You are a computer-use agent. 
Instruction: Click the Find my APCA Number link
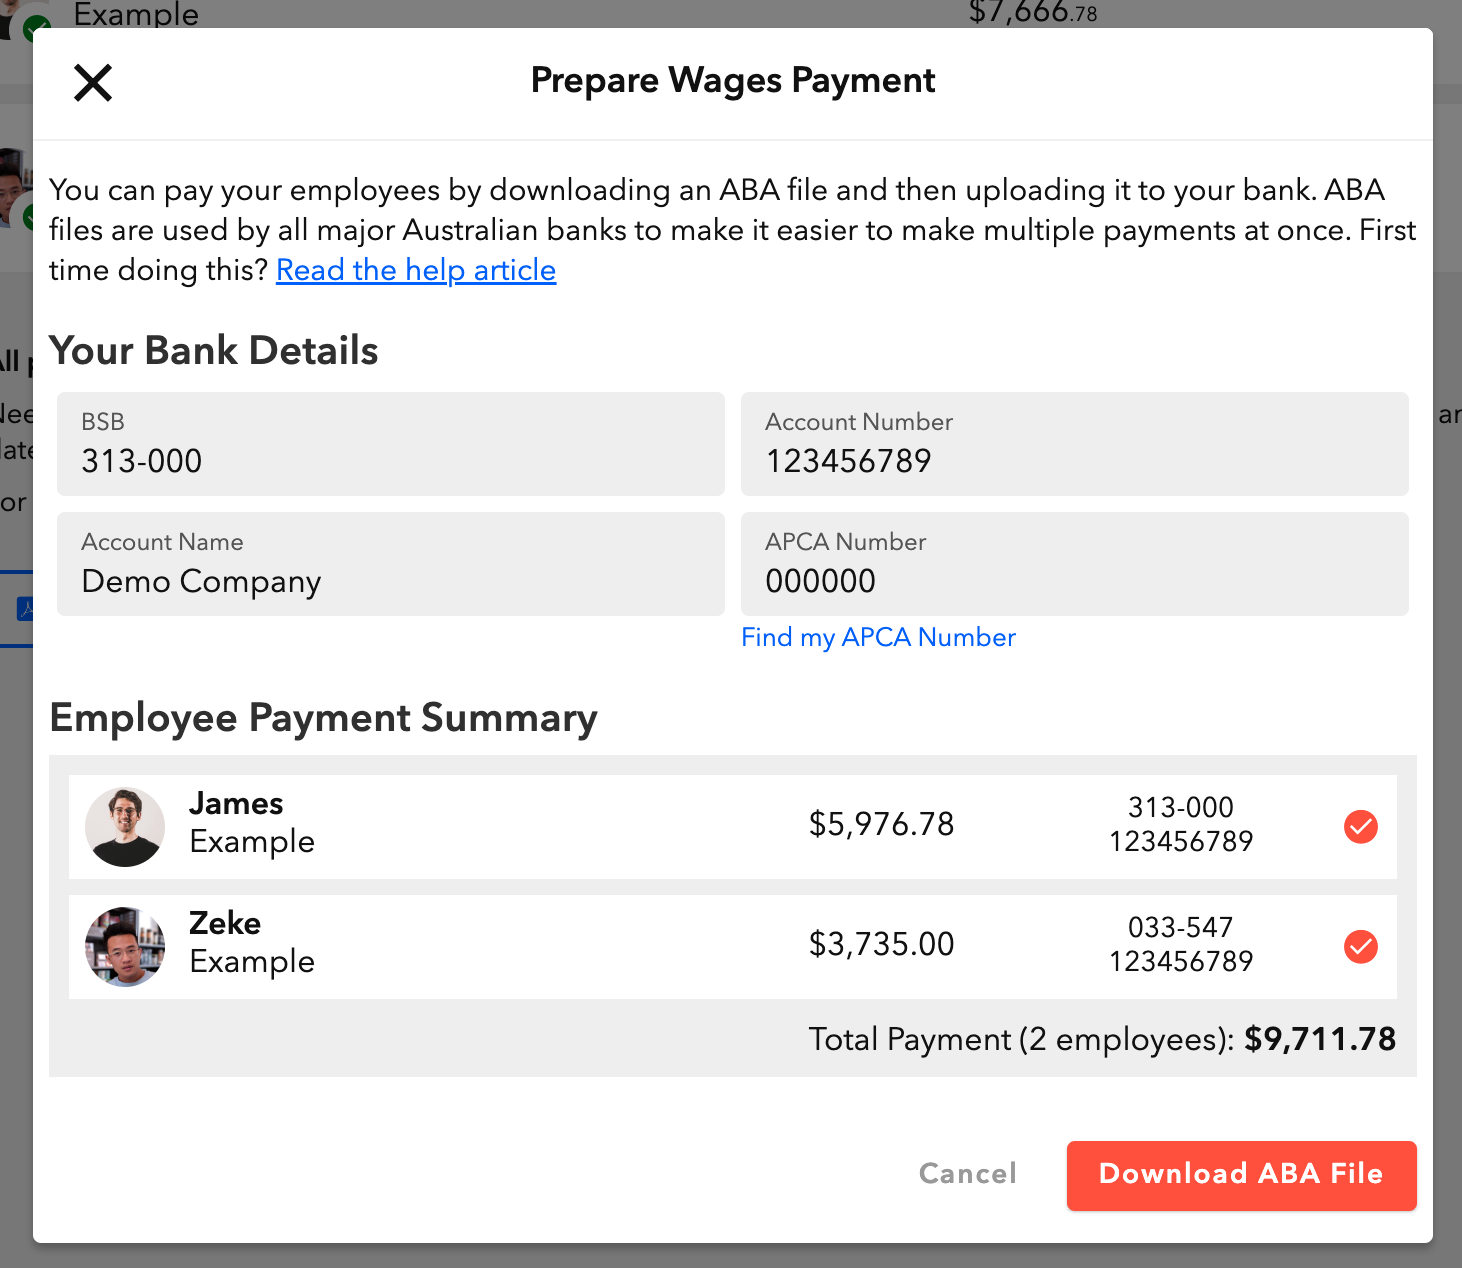878,637
